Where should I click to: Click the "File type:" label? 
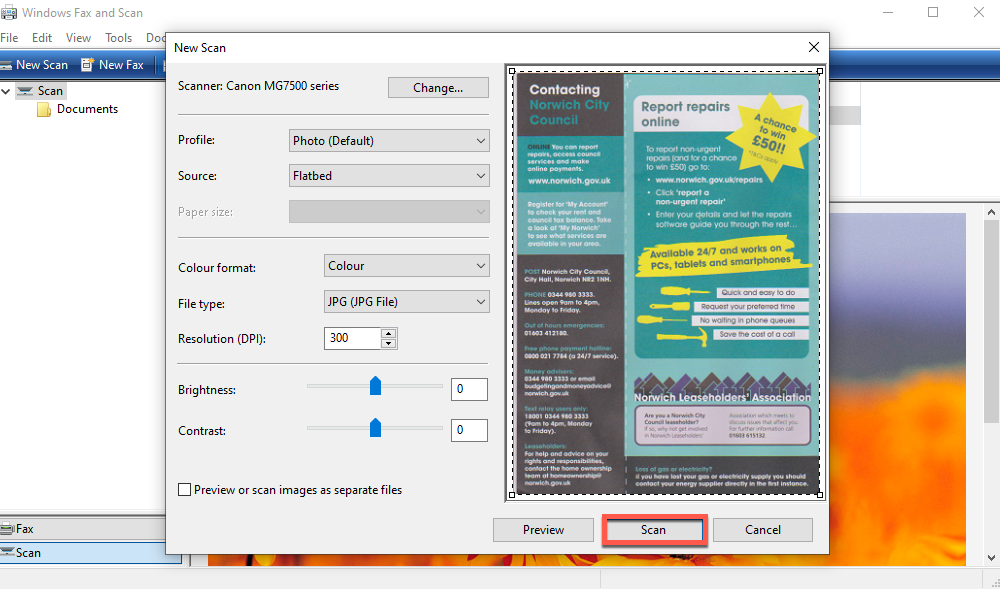(201, 304)
